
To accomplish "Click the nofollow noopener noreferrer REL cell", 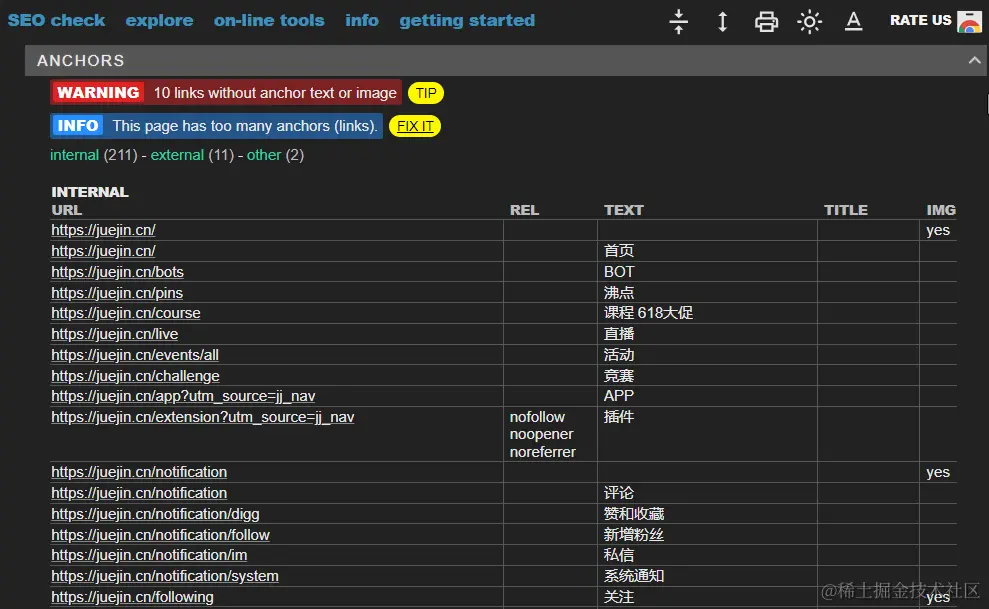I will point(542,434).
